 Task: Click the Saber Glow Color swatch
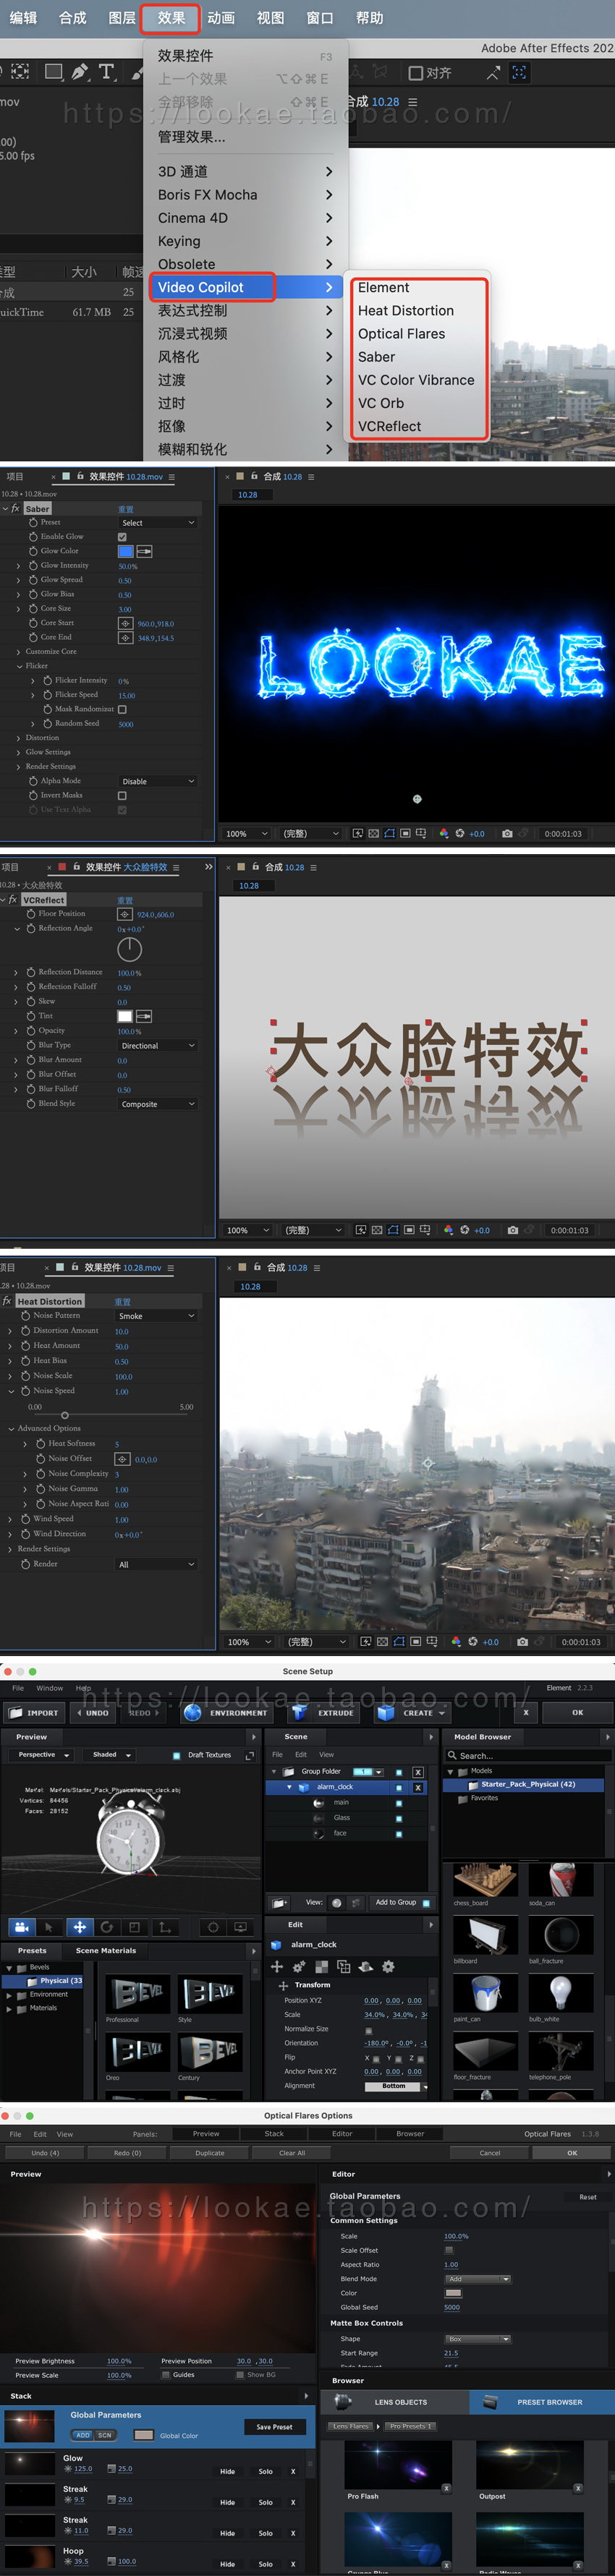click(125, 551)
